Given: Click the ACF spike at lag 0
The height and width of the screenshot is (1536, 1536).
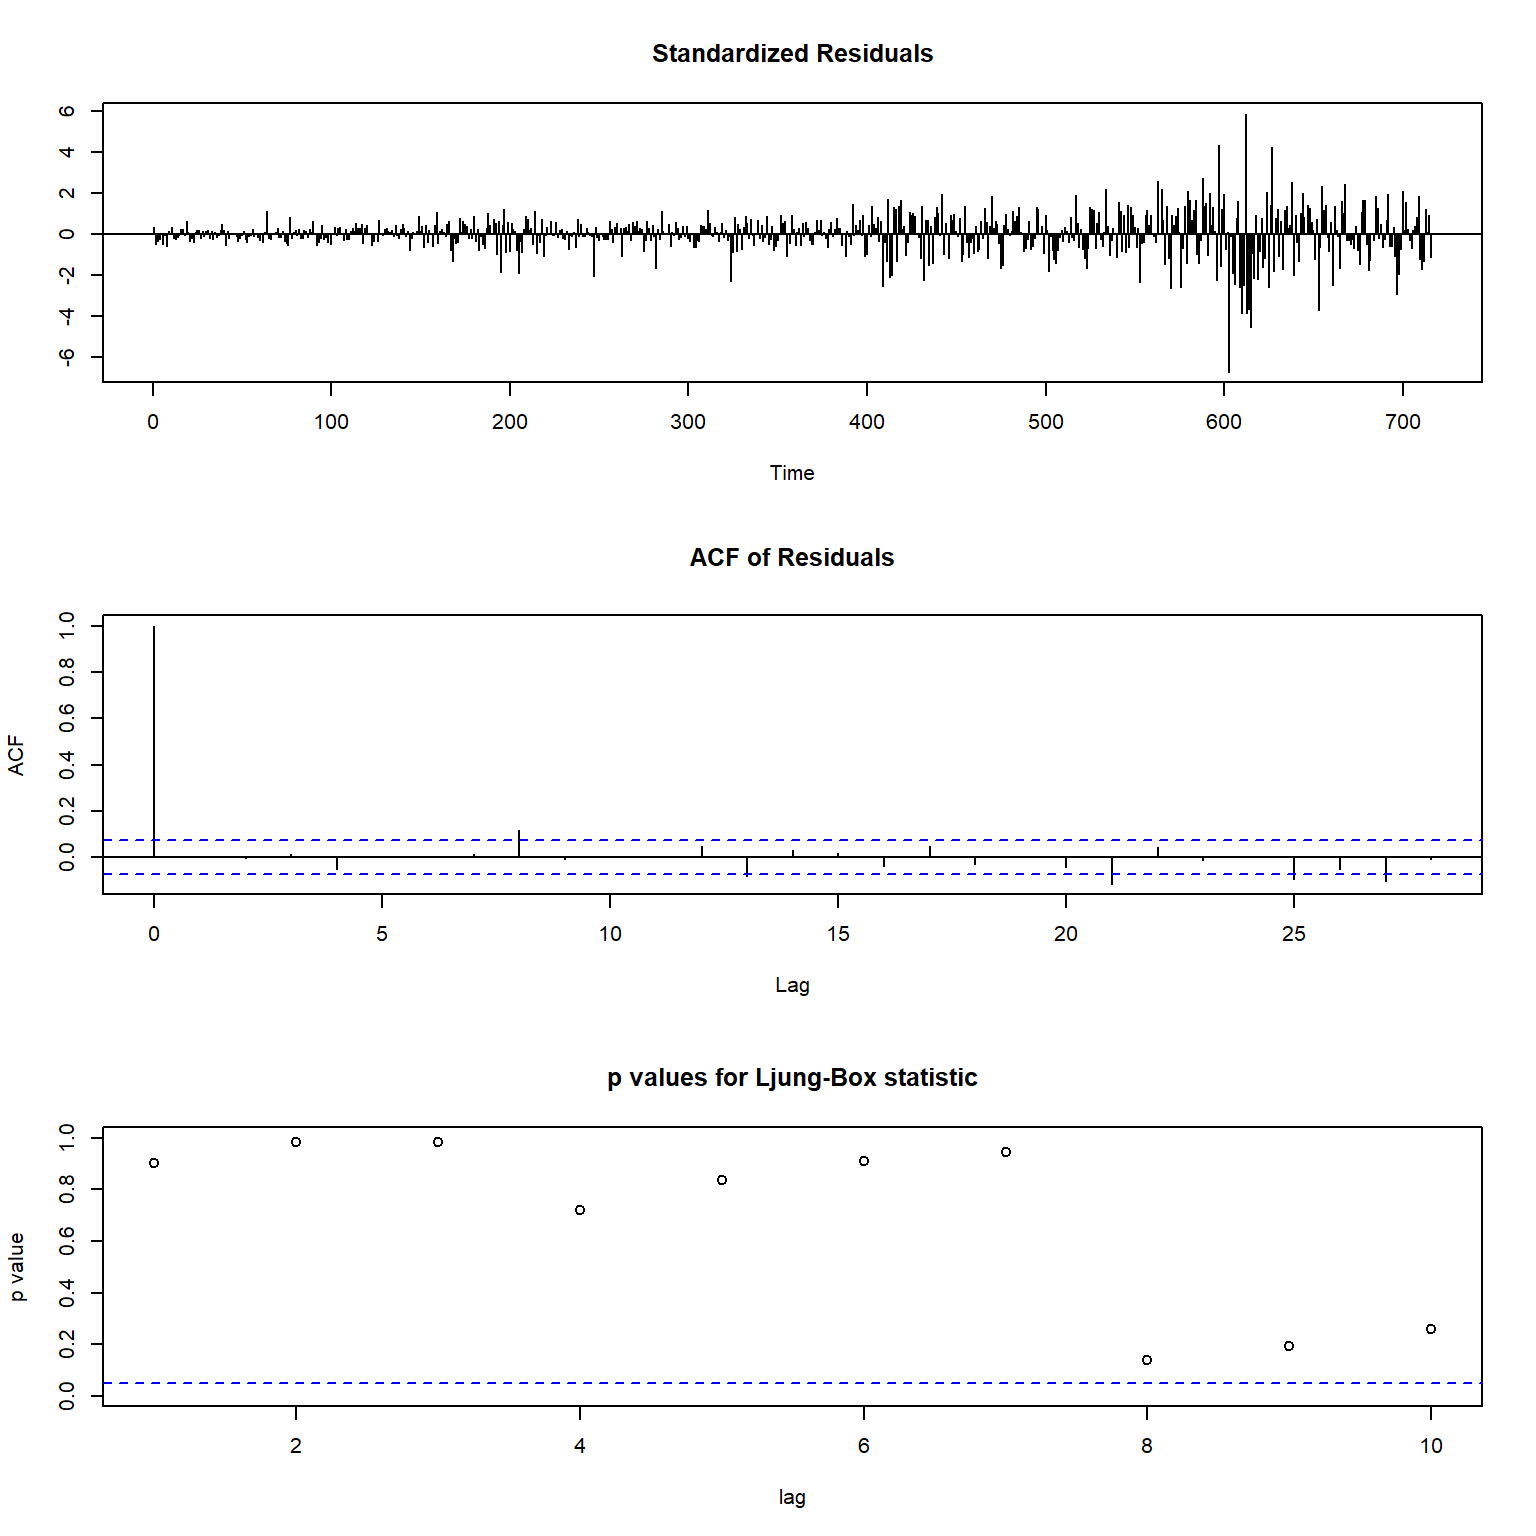Looking at the screenshot, I should (x=154, y=741).
